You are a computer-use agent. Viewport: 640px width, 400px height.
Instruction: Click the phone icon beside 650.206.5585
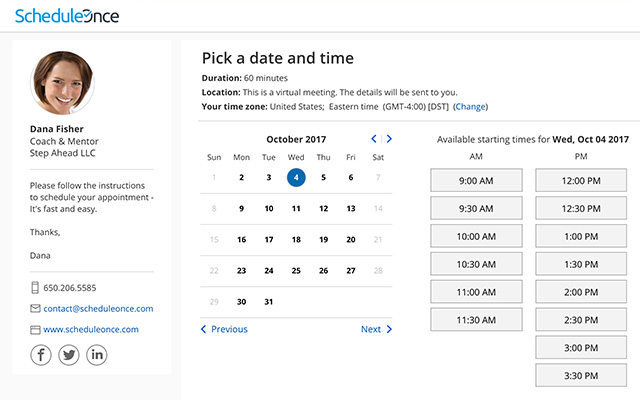tap(35, 288)
